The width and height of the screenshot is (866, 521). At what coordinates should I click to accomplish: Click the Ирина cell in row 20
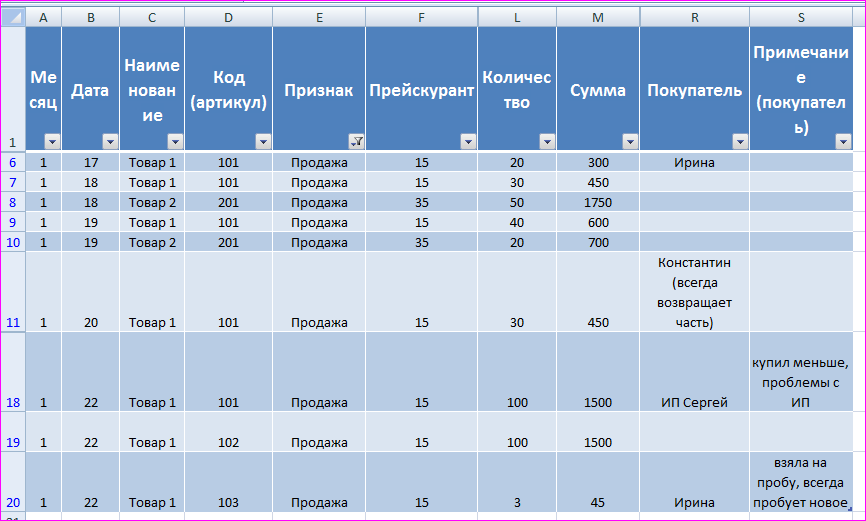coord(695,482)
